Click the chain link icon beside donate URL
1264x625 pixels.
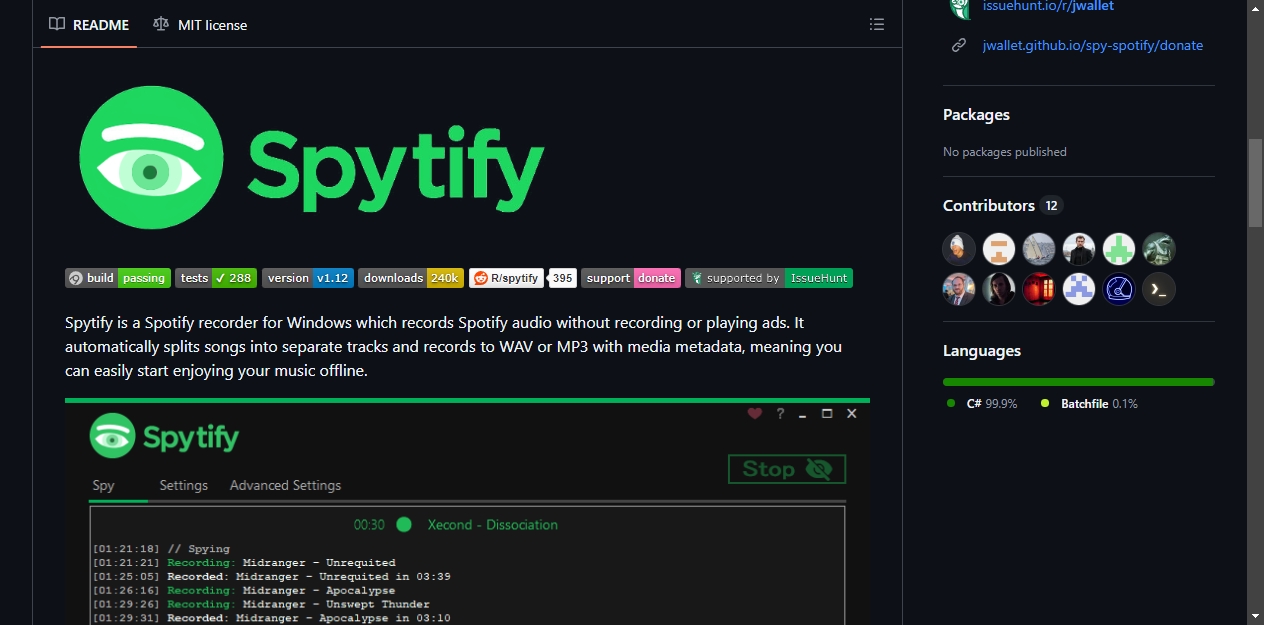coord(959,45)
